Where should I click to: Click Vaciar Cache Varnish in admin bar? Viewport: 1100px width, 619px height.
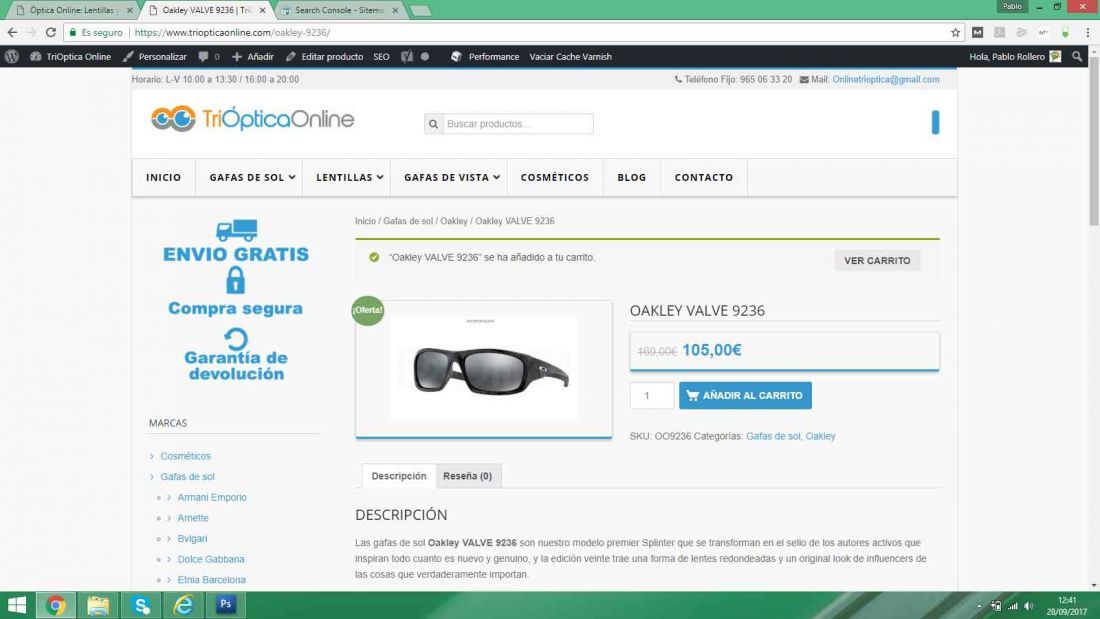(x=570, y=57)
